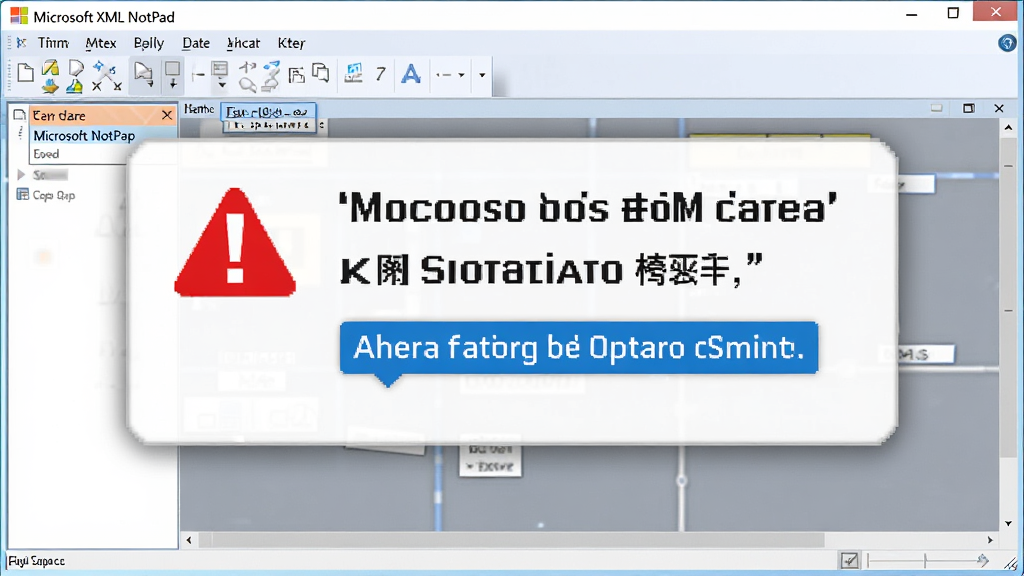1024x576 pixels.
Task: Click the 7 toolbar button
Action: (381, 74)
